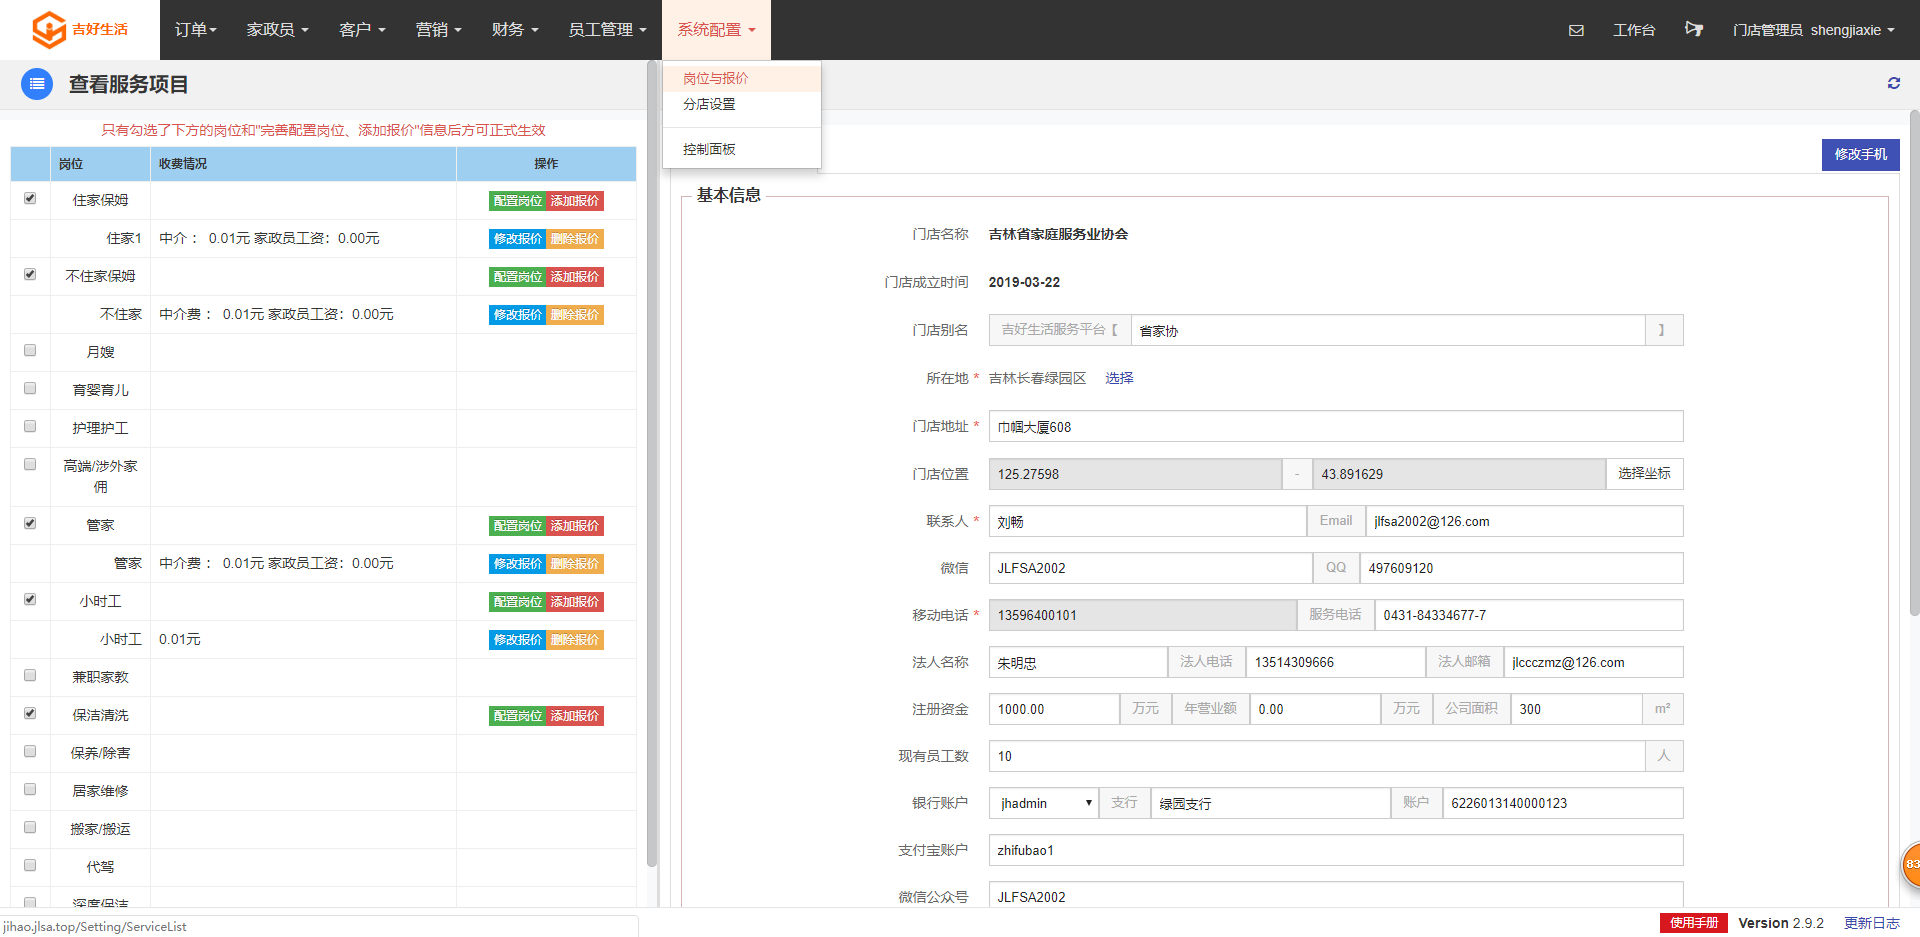Click the 联系人 input field

(1148, 521)
